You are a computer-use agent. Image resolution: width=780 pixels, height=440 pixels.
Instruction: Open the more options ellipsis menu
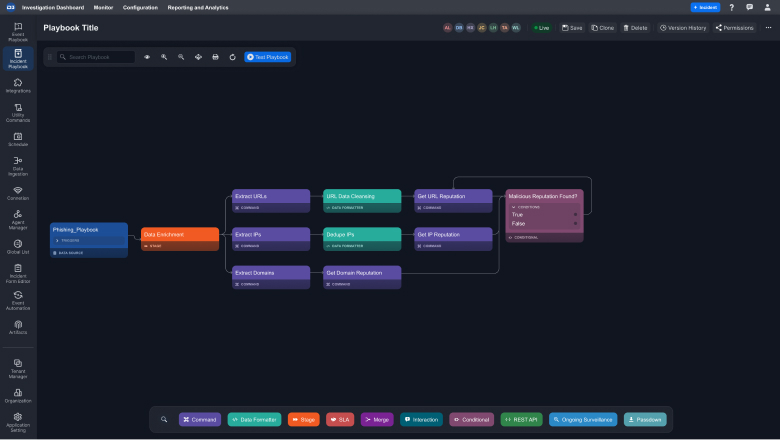768,28
